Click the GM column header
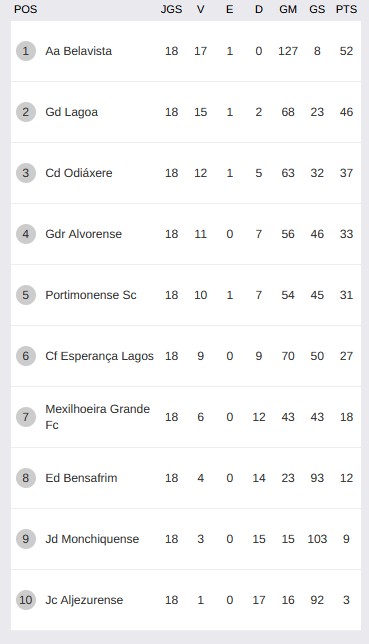Screen dimensions: 369x644 click(x=288, y=9)
